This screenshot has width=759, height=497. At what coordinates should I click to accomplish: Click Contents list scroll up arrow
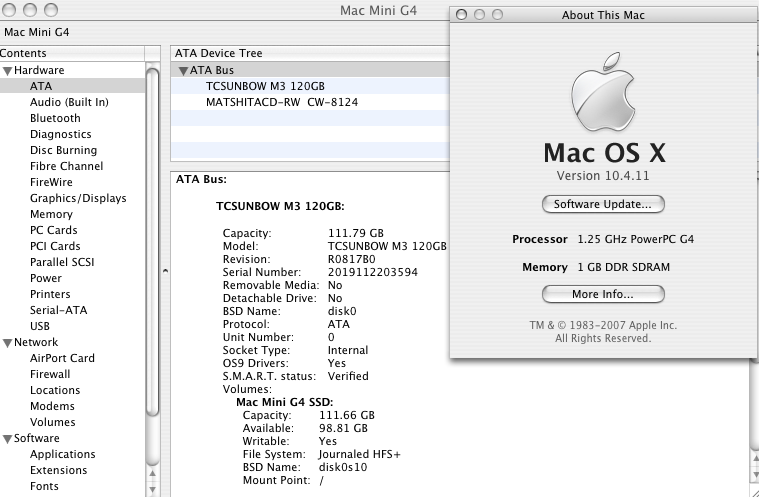click(152, 473)
